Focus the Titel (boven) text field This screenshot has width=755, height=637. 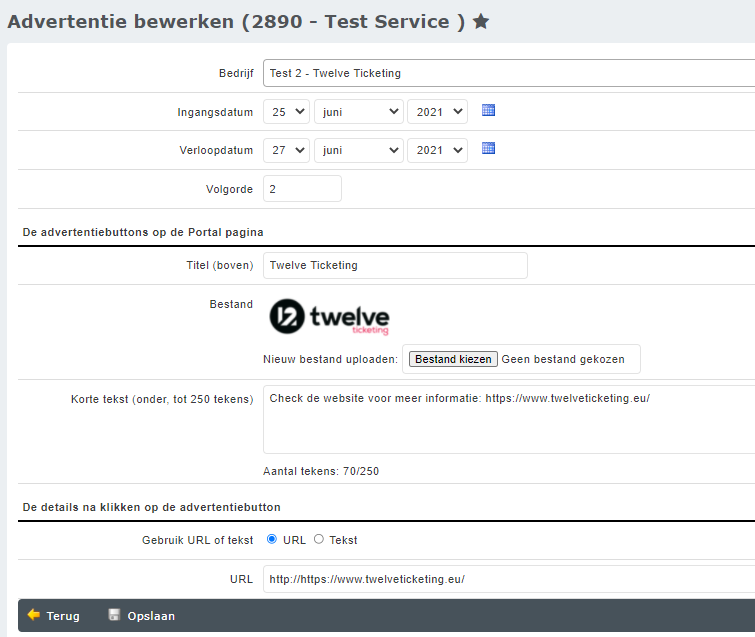click(x=395, y=265)
